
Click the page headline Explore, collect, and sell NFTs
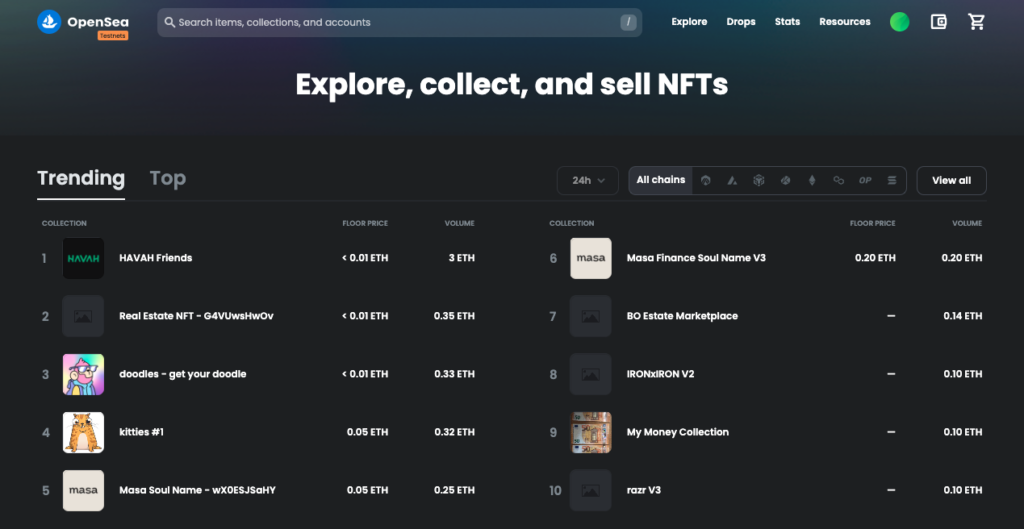pos(512,84)
